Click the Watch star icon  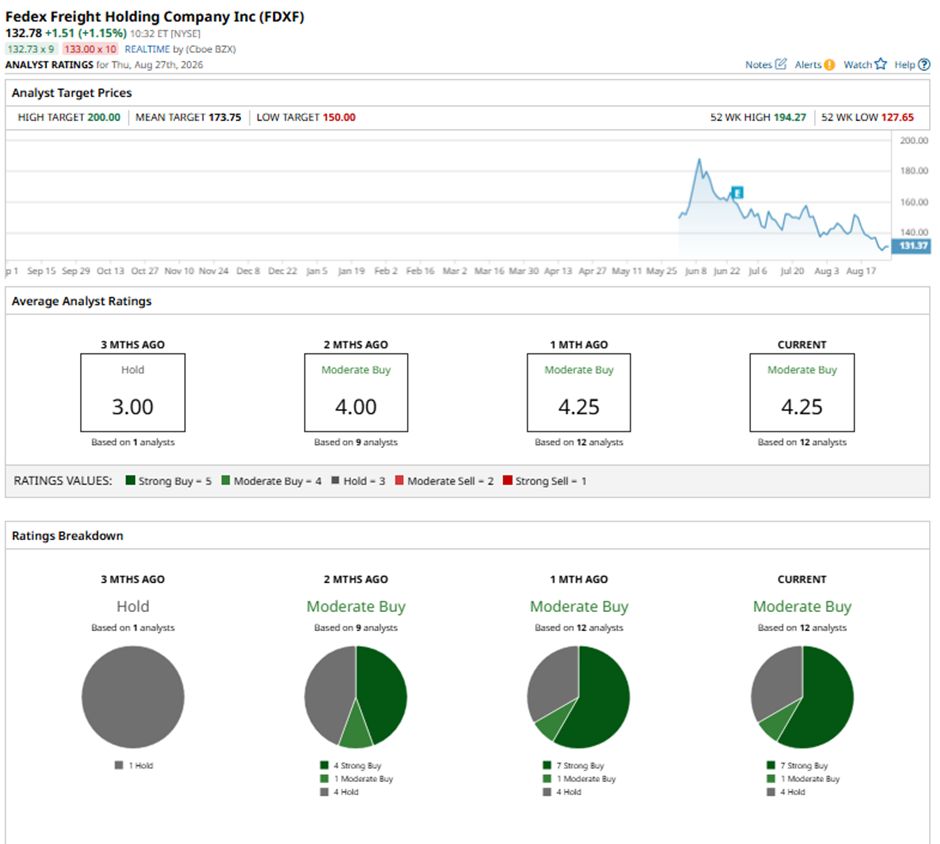[x=880, y=64]
